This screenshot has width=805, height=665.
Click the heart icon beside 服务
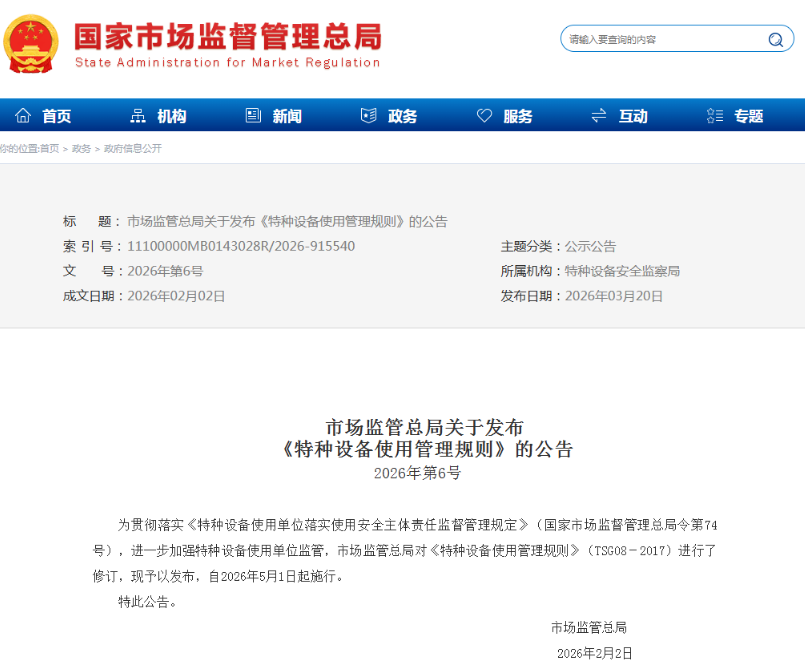(484, 116)
